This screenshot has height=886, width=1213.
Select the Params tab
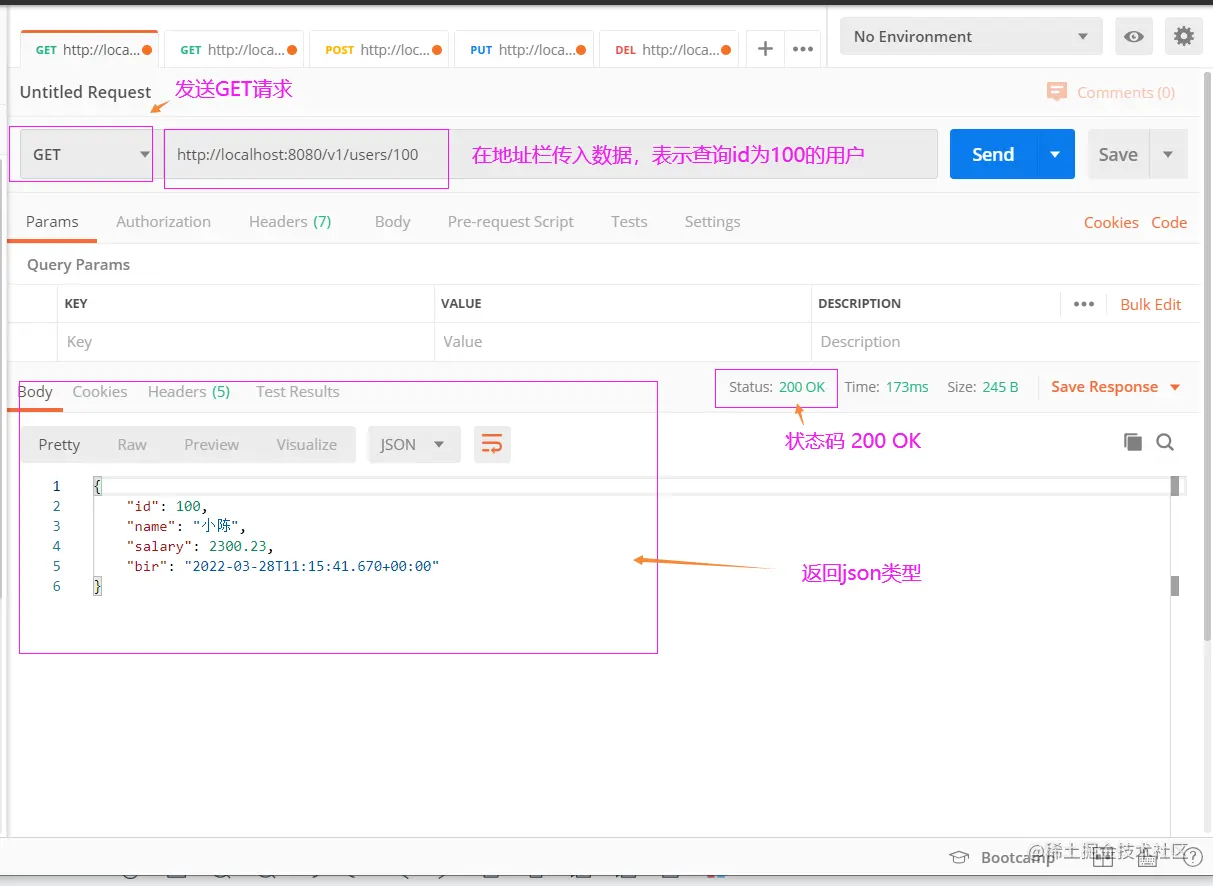(52, 222)
